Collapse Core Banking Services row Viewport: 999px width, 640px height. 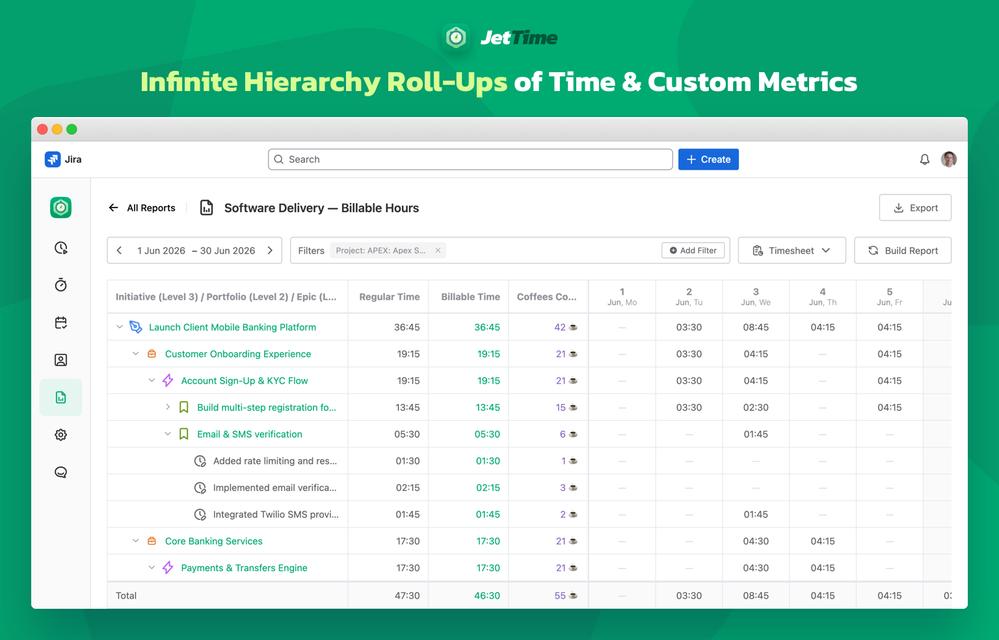tap(135, 541)
